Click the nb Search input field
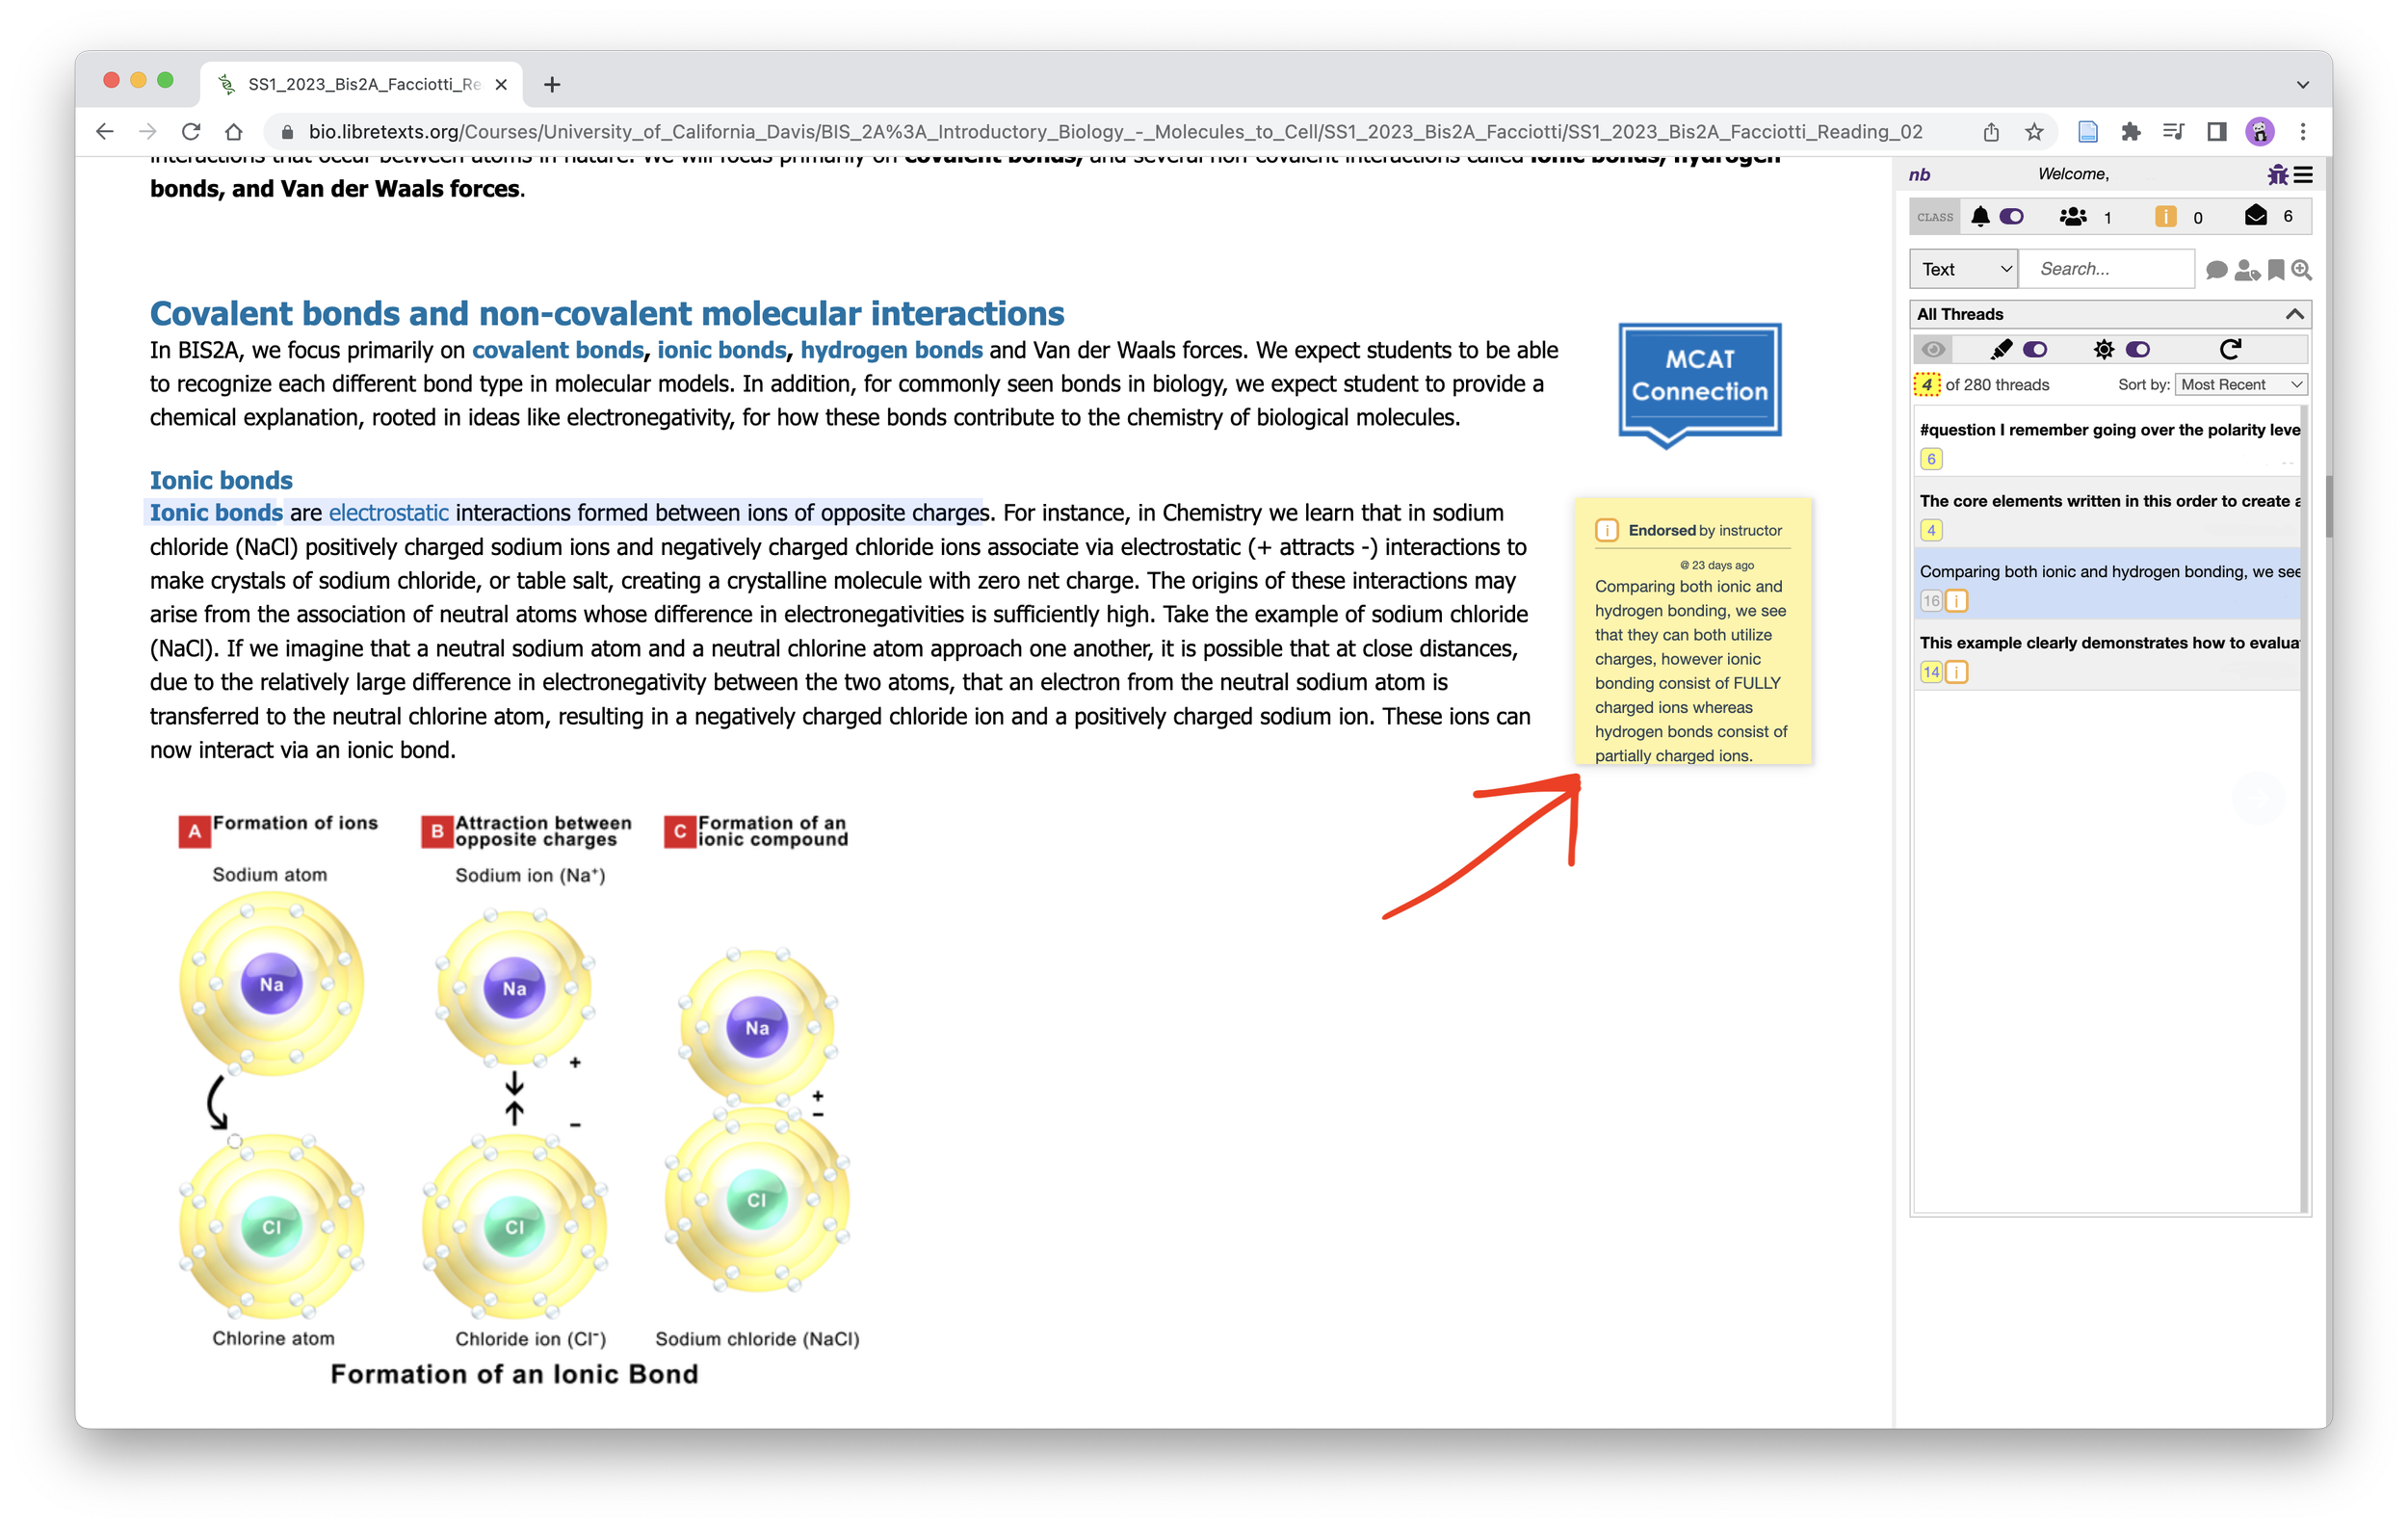The height and width of the screenshot is (1528, 2408). tap(2107, 269)
